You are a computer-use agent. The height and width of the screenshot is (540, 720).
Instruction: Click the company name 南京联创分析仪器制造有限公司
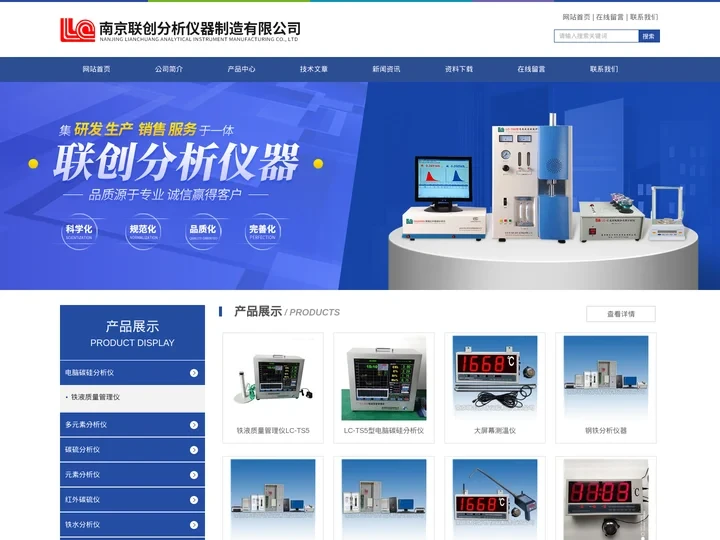[x=200, y=29]
